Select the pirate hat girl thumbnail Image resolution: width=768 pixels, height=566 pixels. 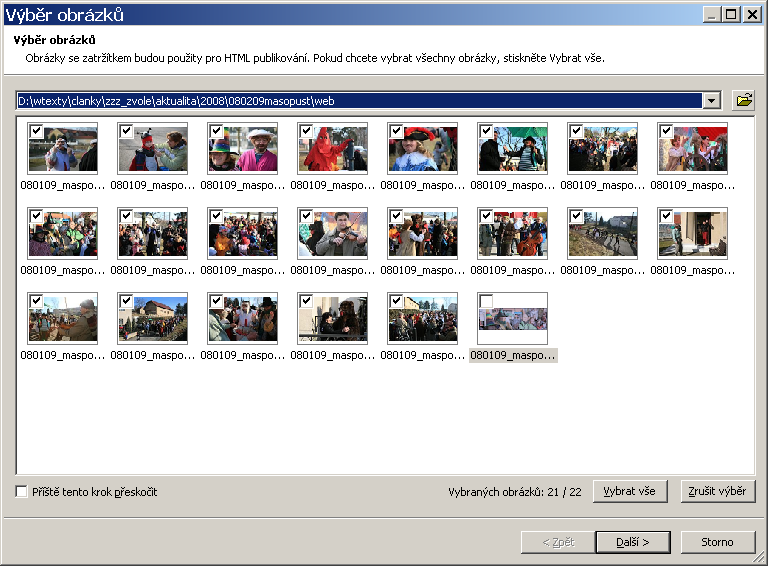pyautogui.click(x=423, y=150)
